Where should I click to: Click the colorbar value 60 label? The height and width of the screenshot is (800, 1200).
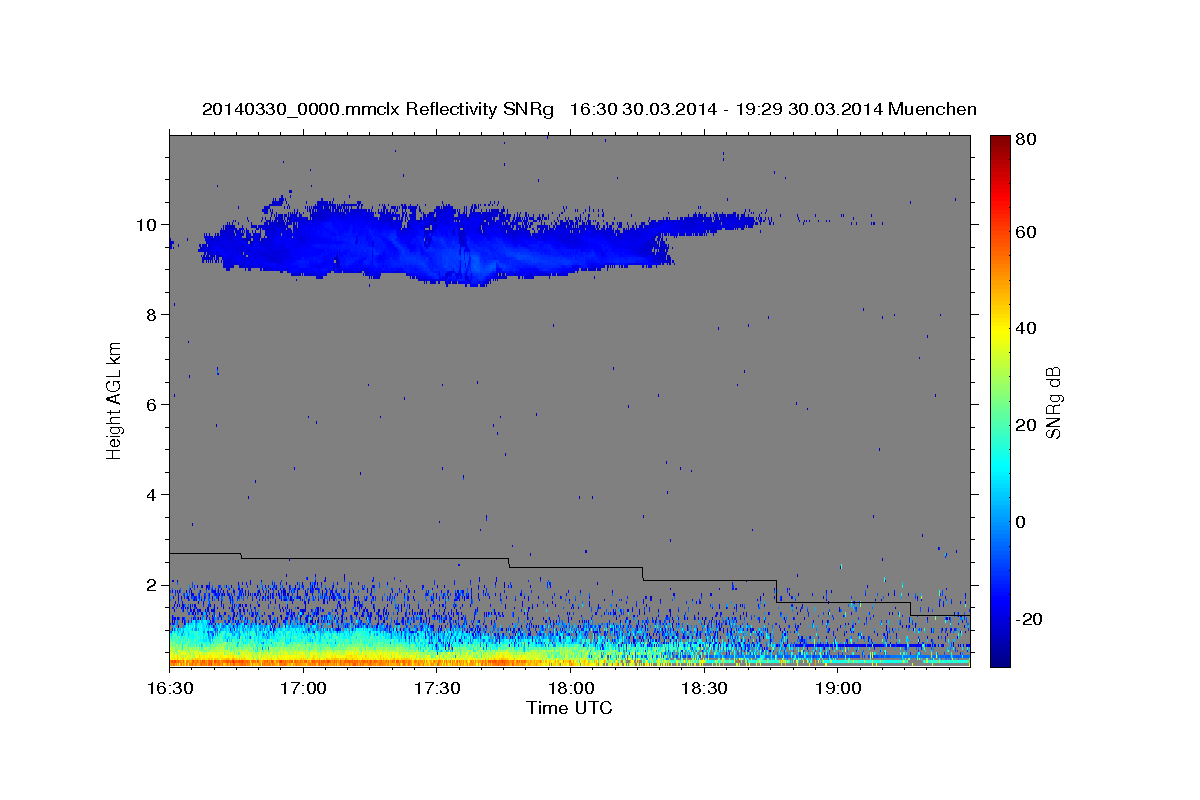[x=1025, y=232]
